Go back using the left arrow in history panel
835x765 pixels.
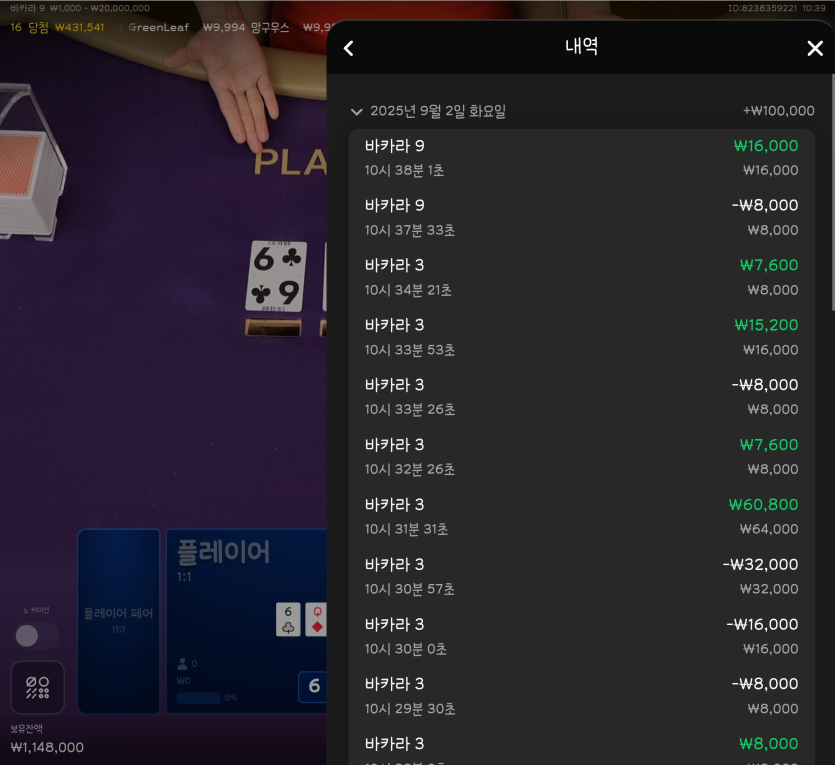point(349,48)
